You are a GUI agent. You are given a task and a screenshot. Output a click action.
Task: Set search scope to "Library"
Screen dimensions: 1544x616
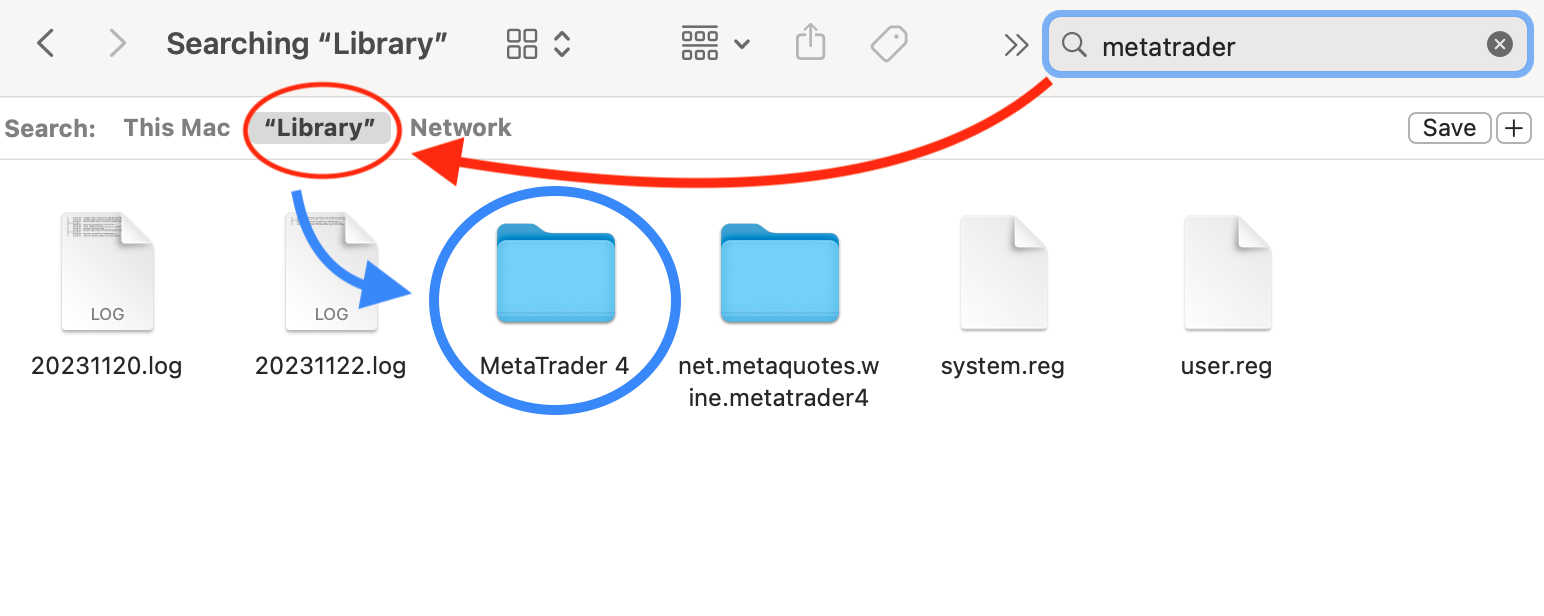click(320, 128)
